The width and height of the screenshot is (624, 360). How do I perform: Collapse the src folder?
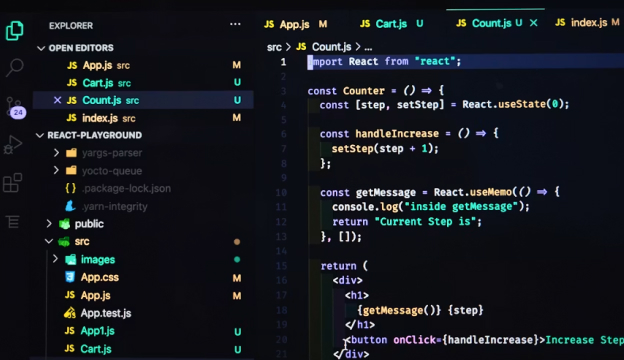tap(49, 241)
